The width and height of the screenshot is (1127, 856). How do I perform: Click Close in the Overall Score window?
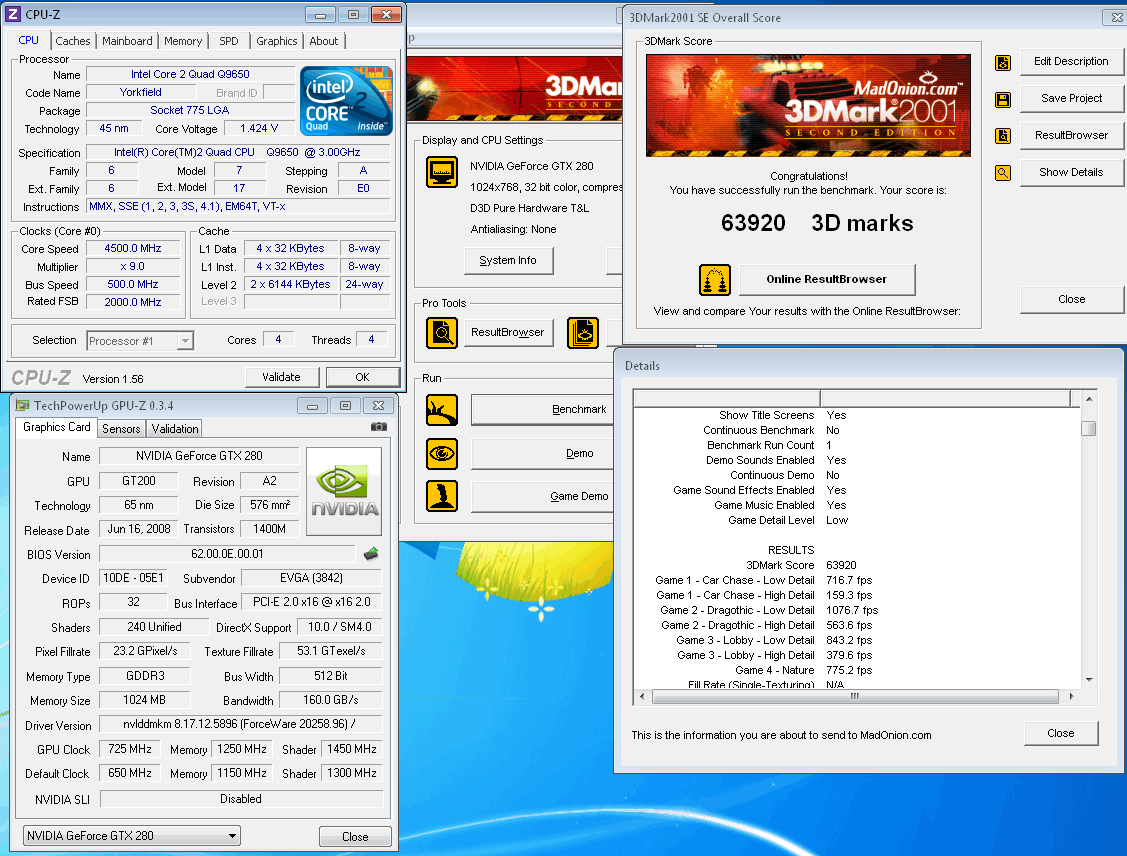click(x=1071, y=299)
